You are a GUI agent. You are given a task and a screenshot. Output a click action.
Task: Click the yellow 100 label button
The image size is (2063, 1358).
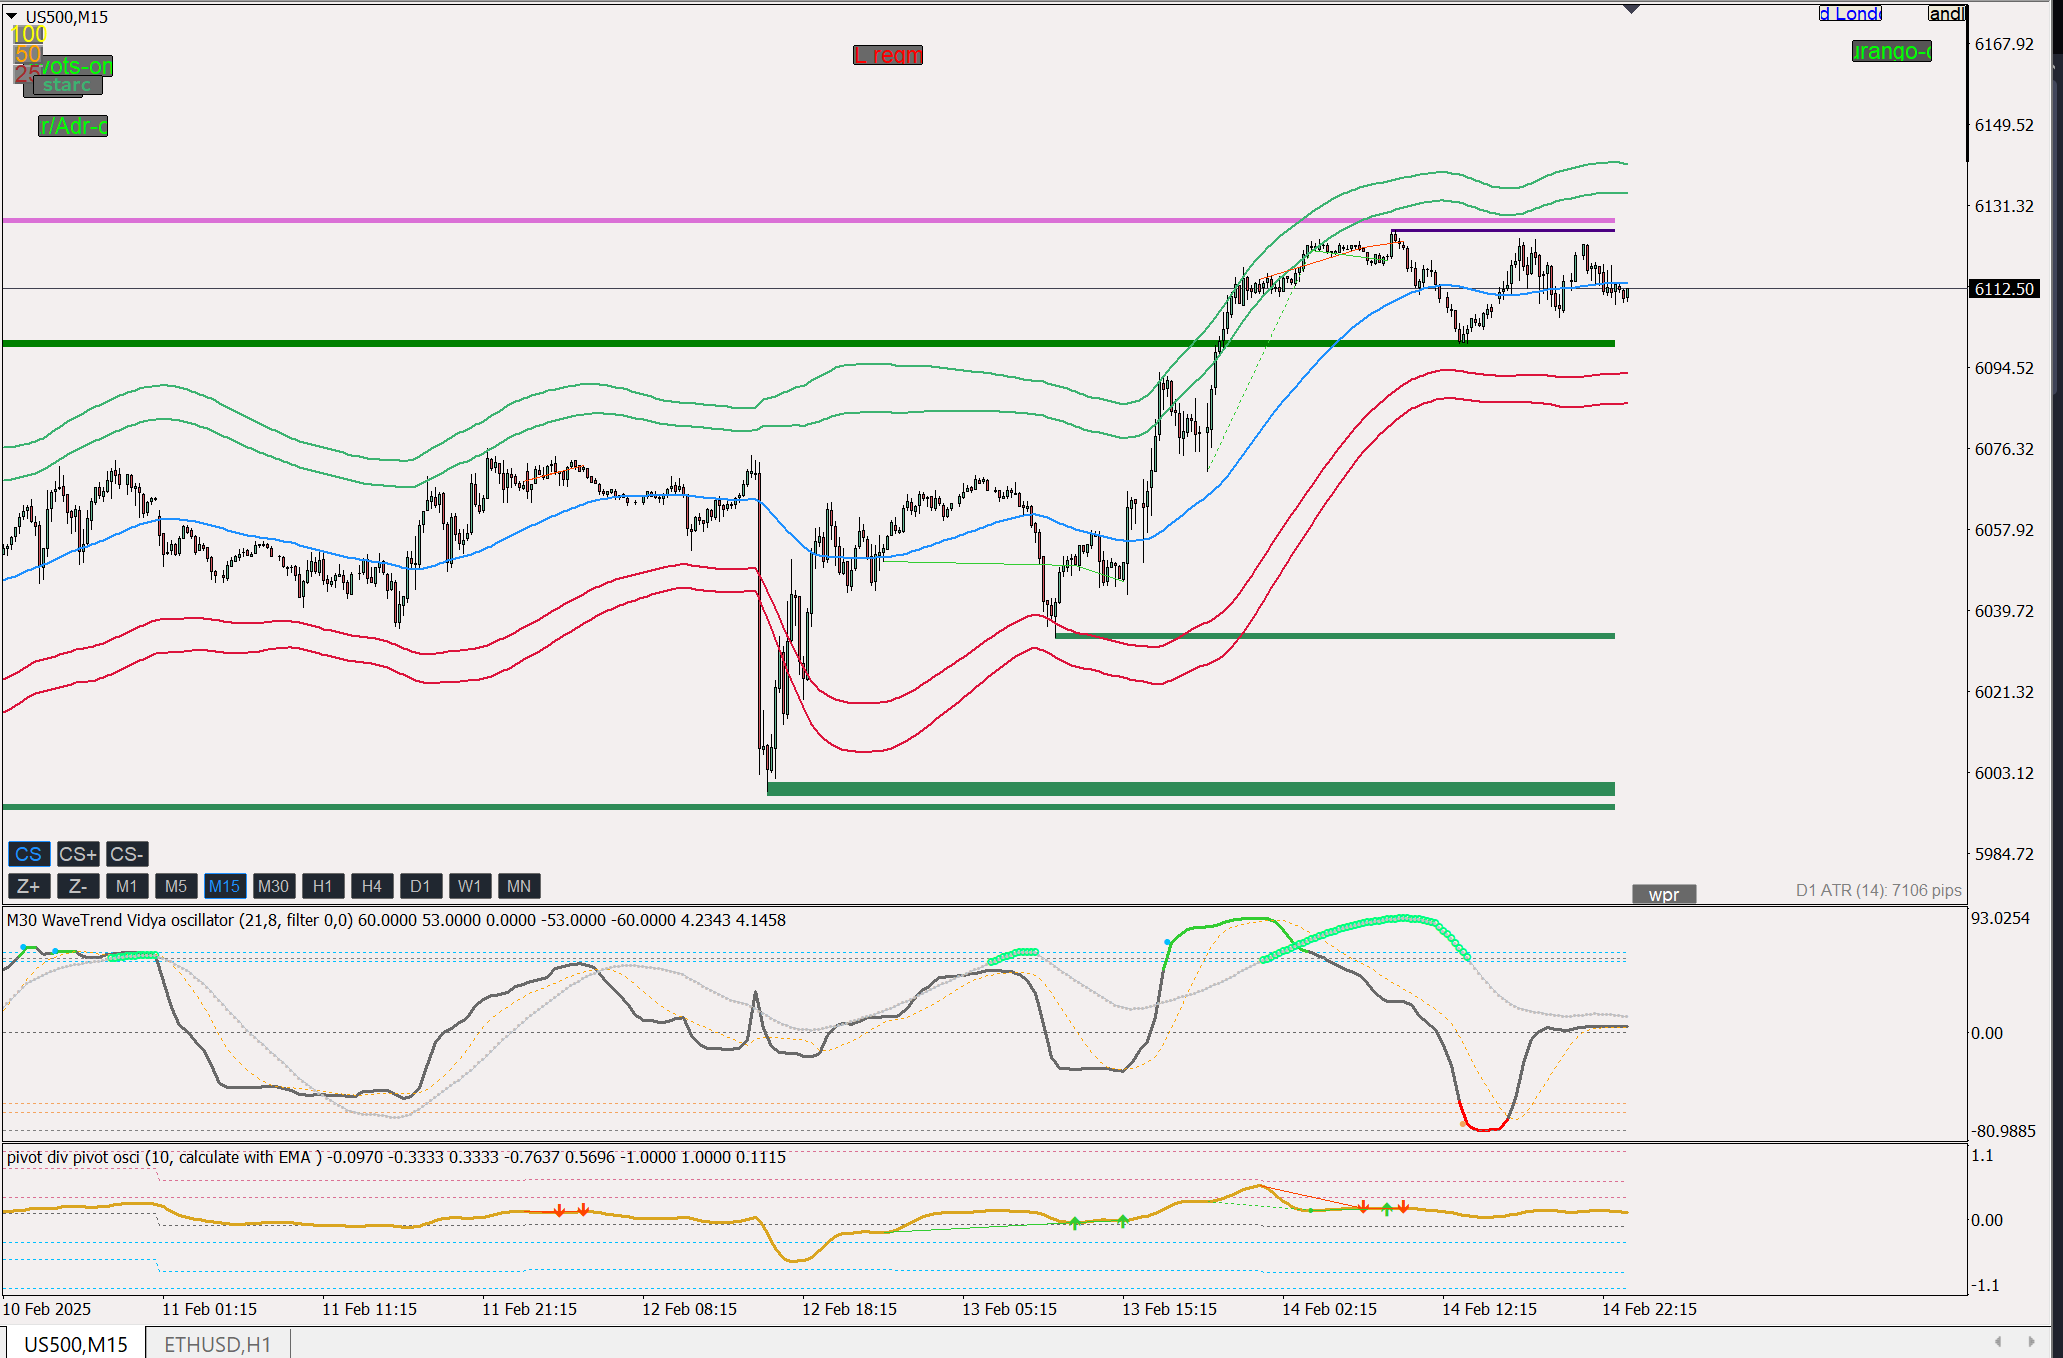tap(28, 34)
